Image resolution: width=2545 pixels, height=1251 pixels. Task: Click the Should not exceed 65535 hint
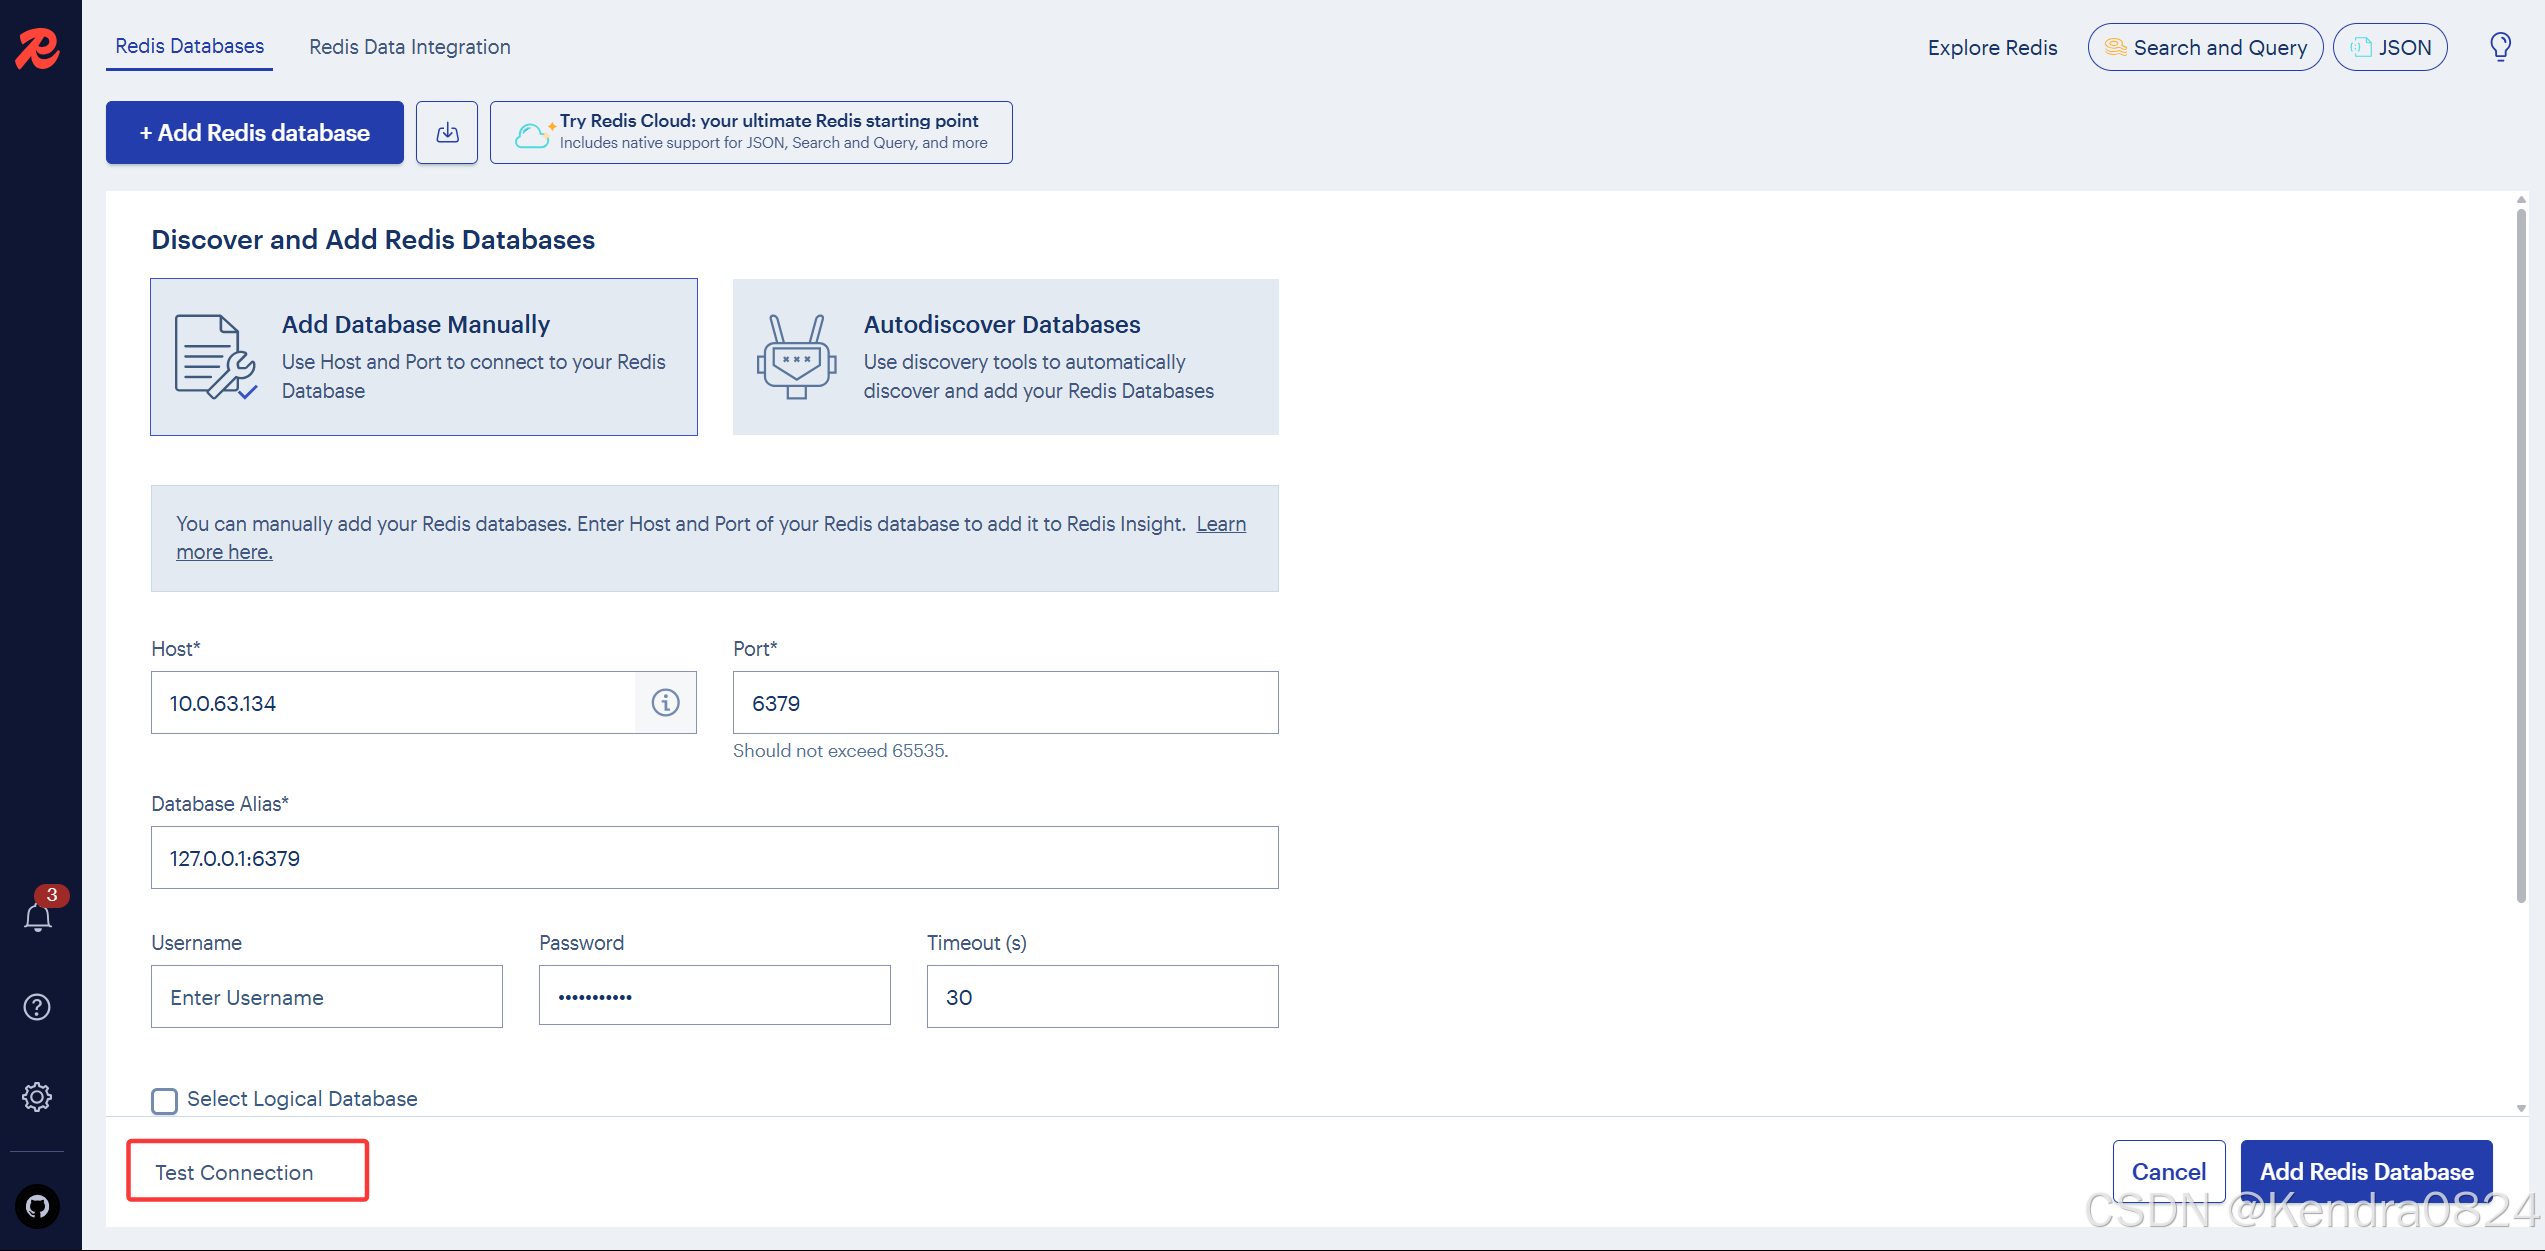pyautogui.click(x=840, y=750)
